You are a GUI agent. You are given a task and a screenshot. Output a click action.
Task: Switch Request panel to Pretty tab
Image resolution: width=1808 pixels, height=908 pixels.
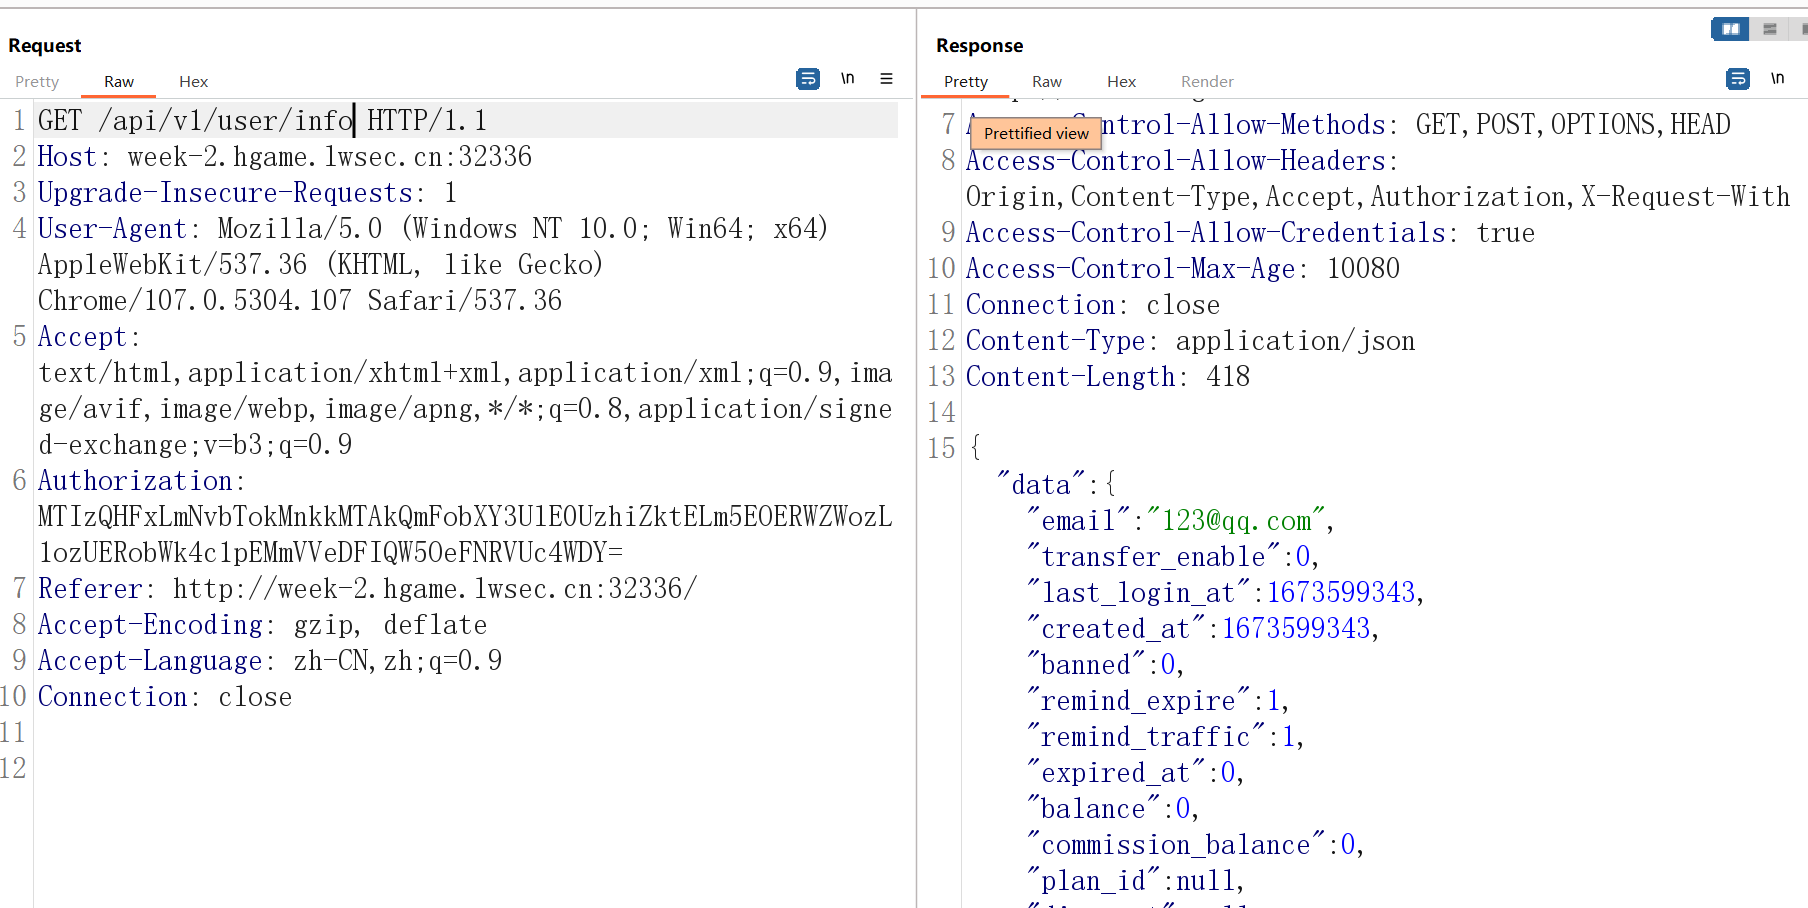pos(37,82)
